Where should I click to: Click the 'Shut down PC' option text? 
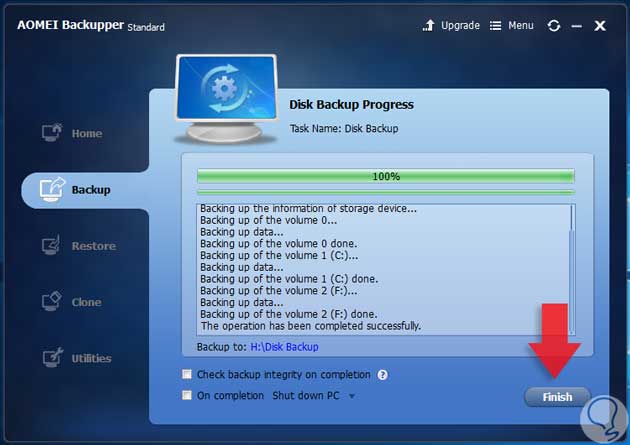click(x=306, y=396)
